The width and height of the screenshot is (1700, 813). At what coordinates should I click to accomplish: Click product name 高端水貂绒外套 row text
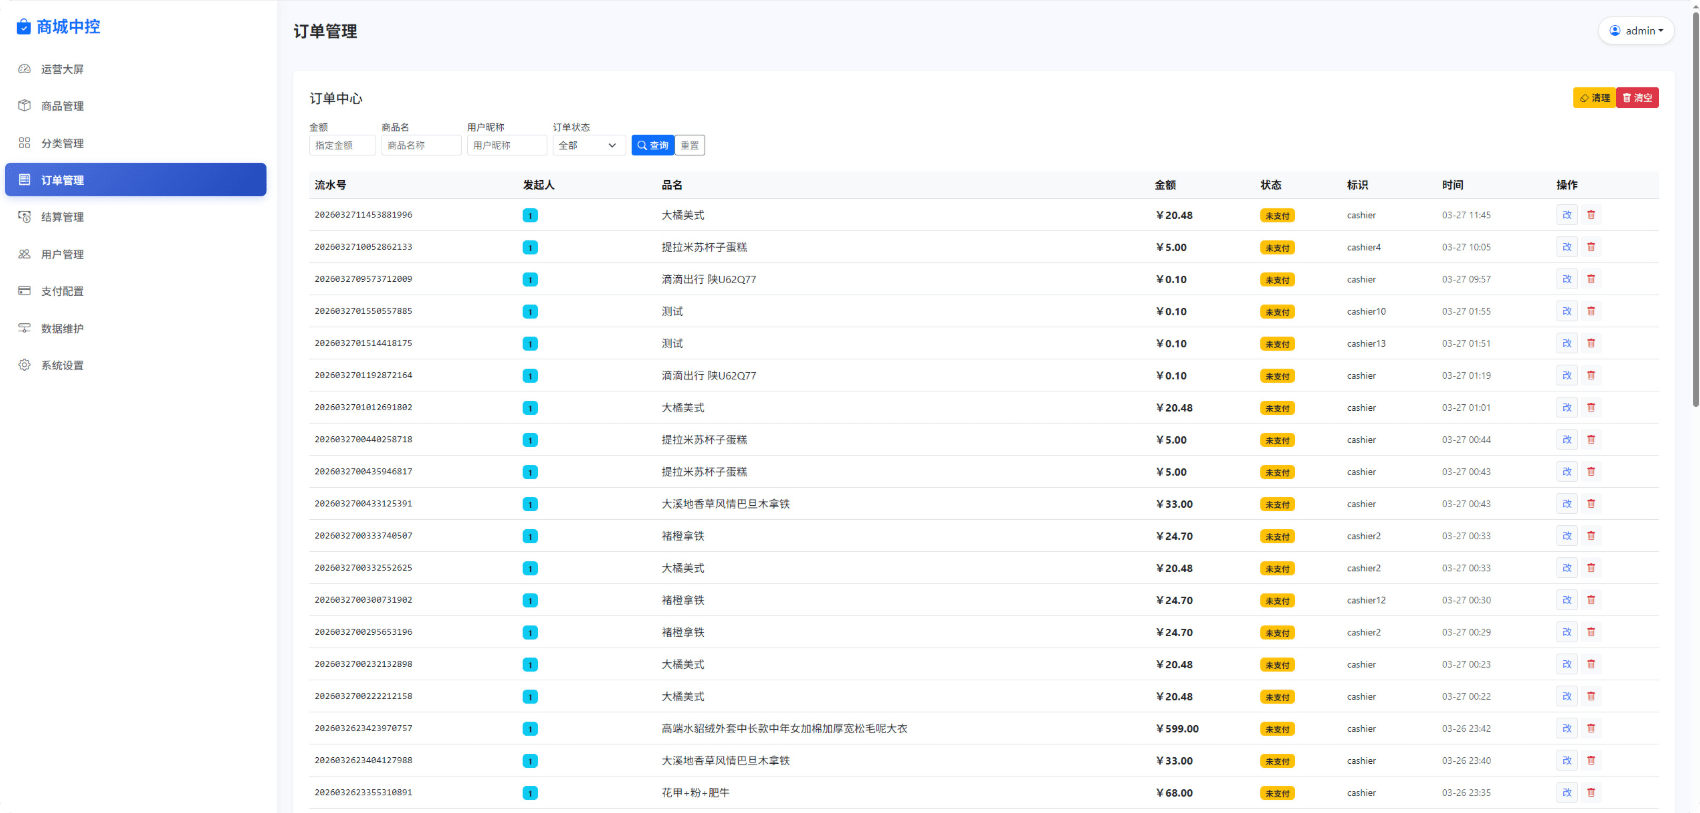pos(784,728)
